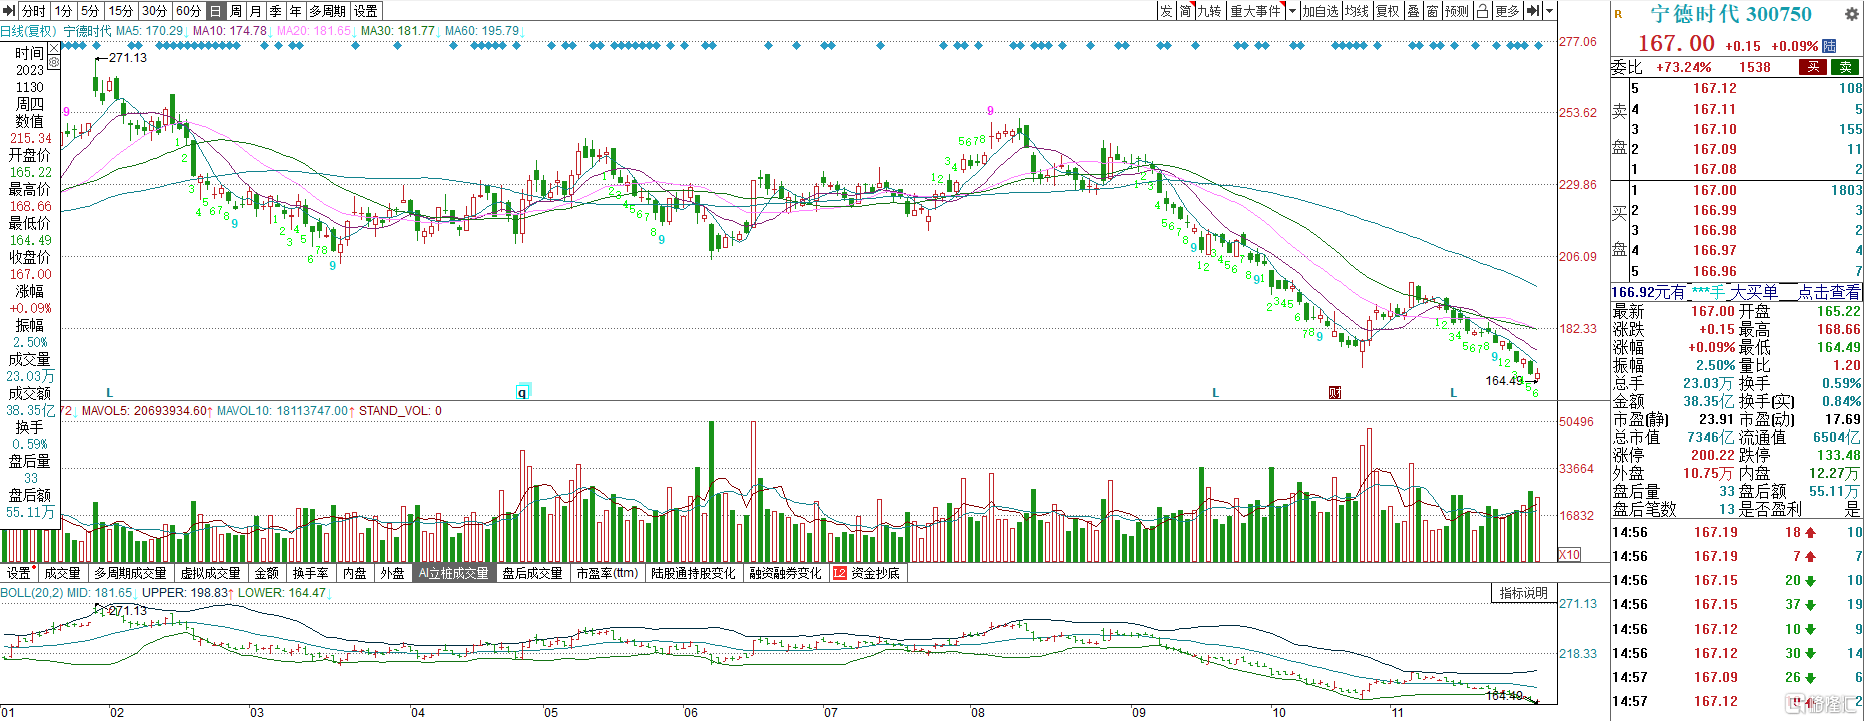1864x721 pixels.
Task: Click the panel arrow icon beside 更多
Action: click(1532, 11)
